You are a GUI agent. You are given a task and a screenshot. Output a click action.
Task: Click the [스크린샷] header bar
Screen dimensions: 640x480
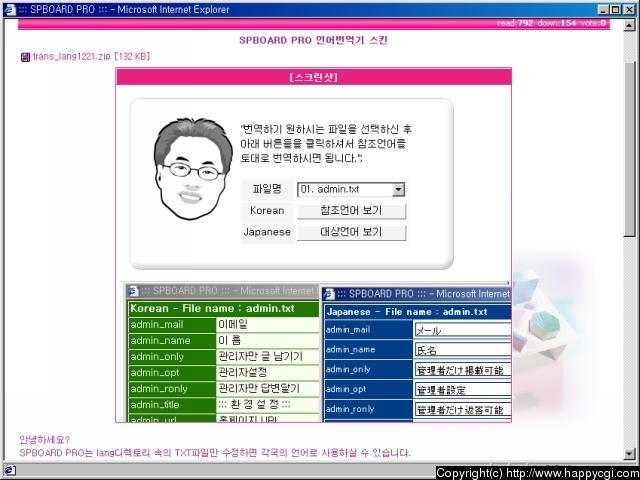click(x=313, y=77)
